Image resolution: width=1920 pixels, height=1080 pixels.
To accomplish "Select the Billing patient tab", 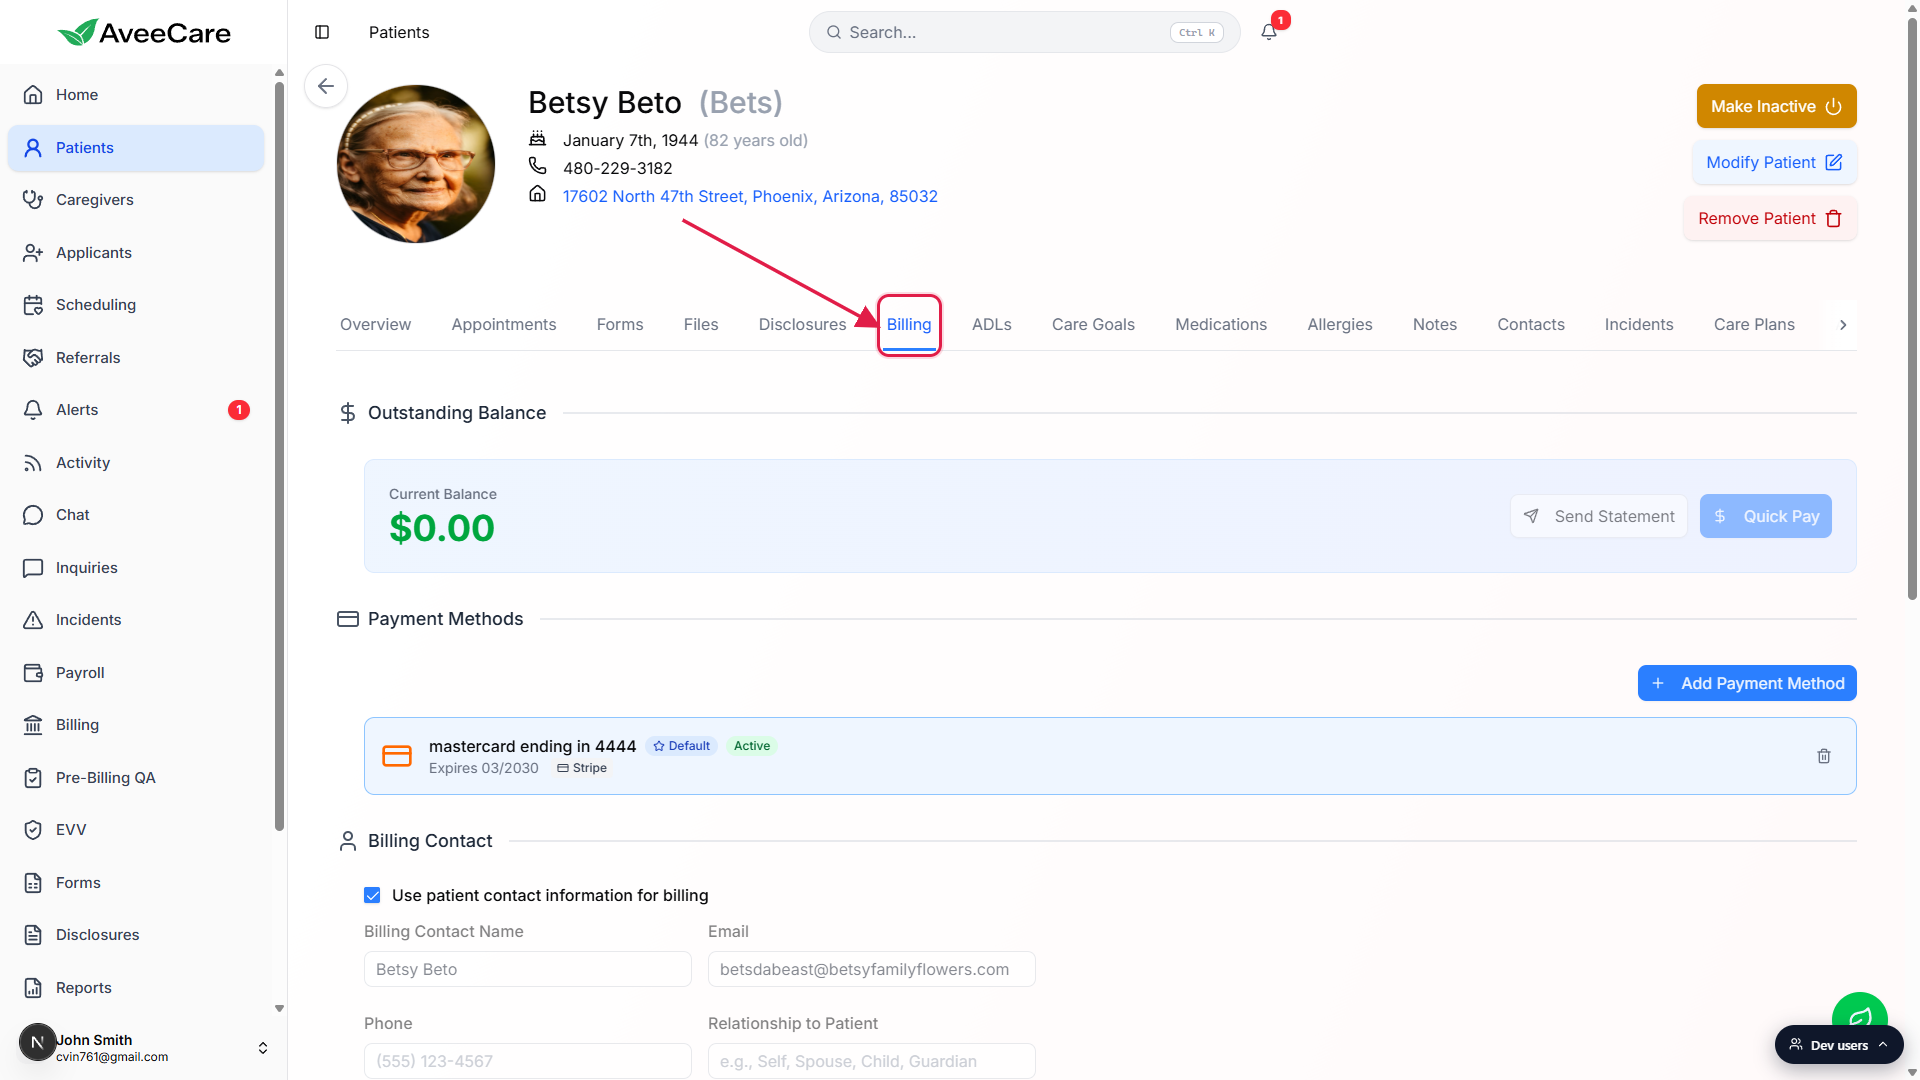I will click(909, 325).
